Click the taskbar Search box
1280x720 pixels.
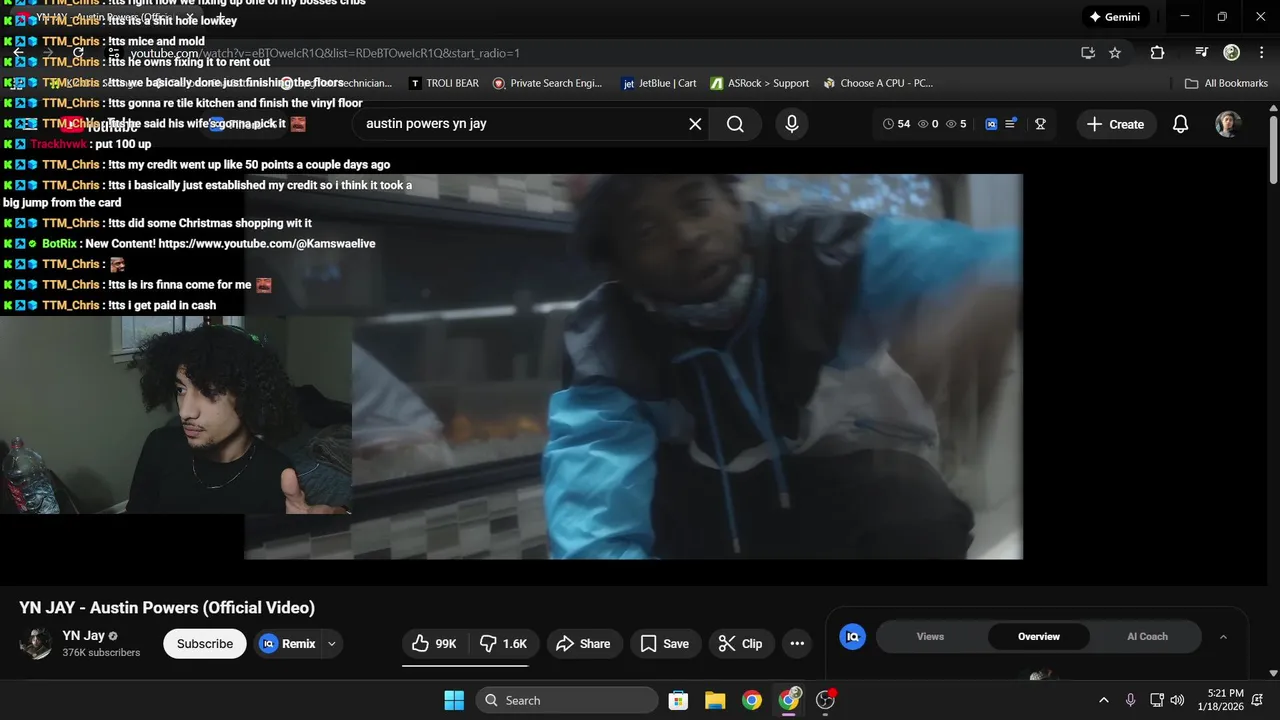click(566, 700)
